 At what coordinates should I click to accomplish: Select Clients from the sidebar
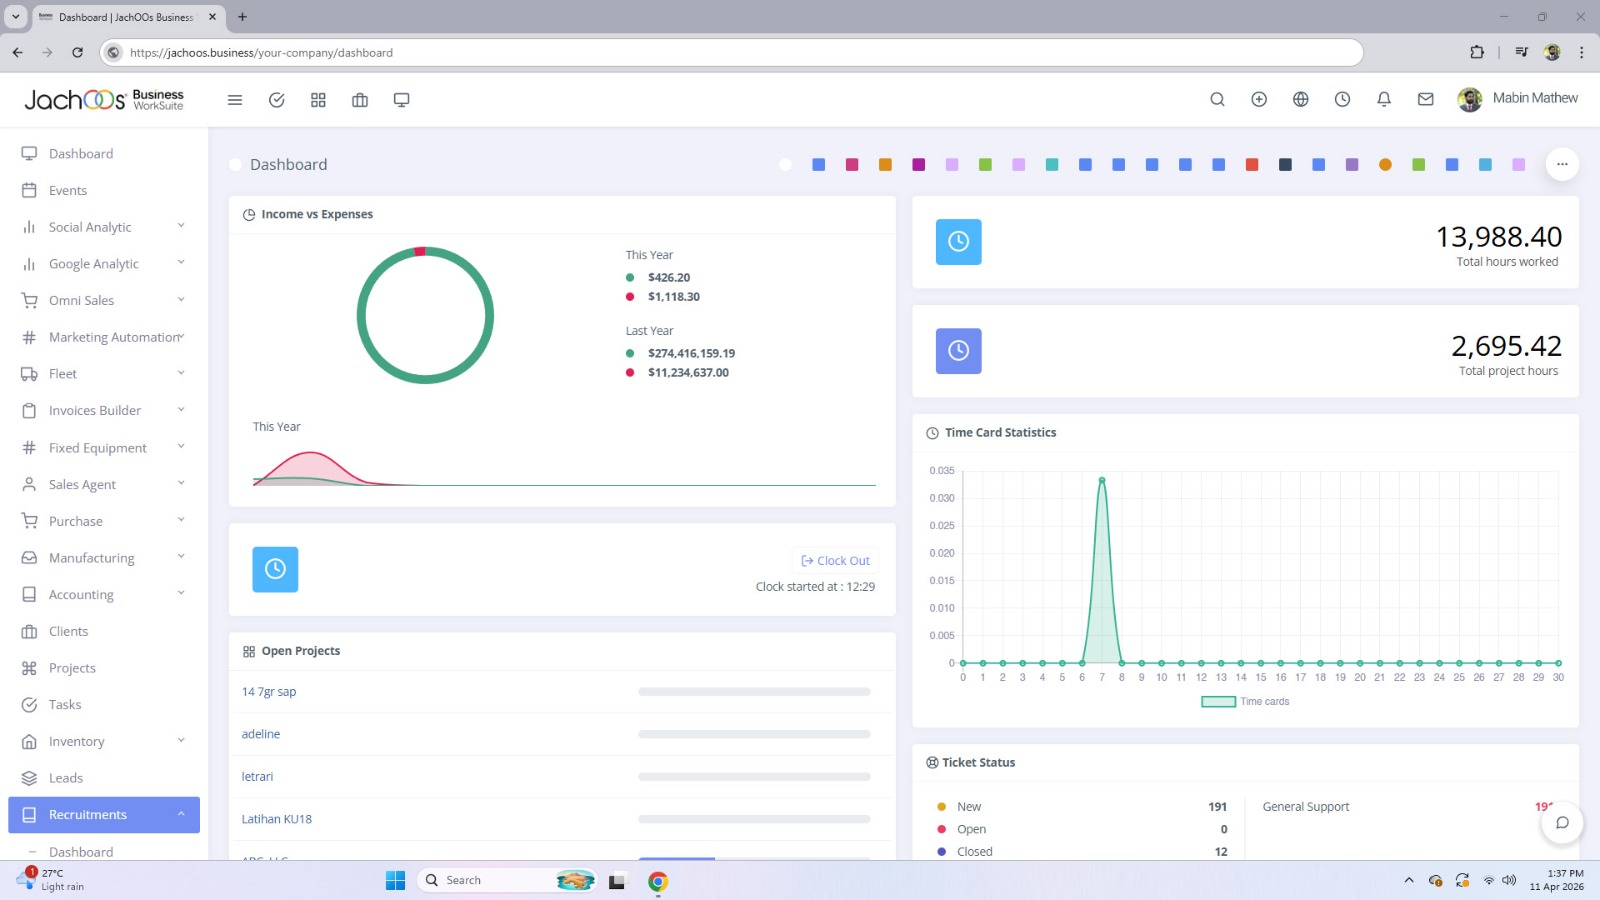(68, 632)
